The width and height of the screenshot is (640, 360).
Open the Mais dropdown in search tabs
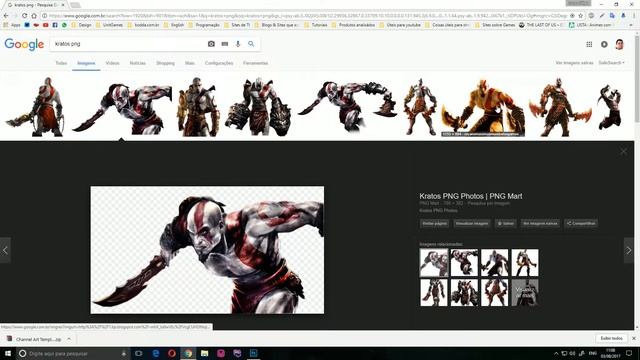pos(189,63)
